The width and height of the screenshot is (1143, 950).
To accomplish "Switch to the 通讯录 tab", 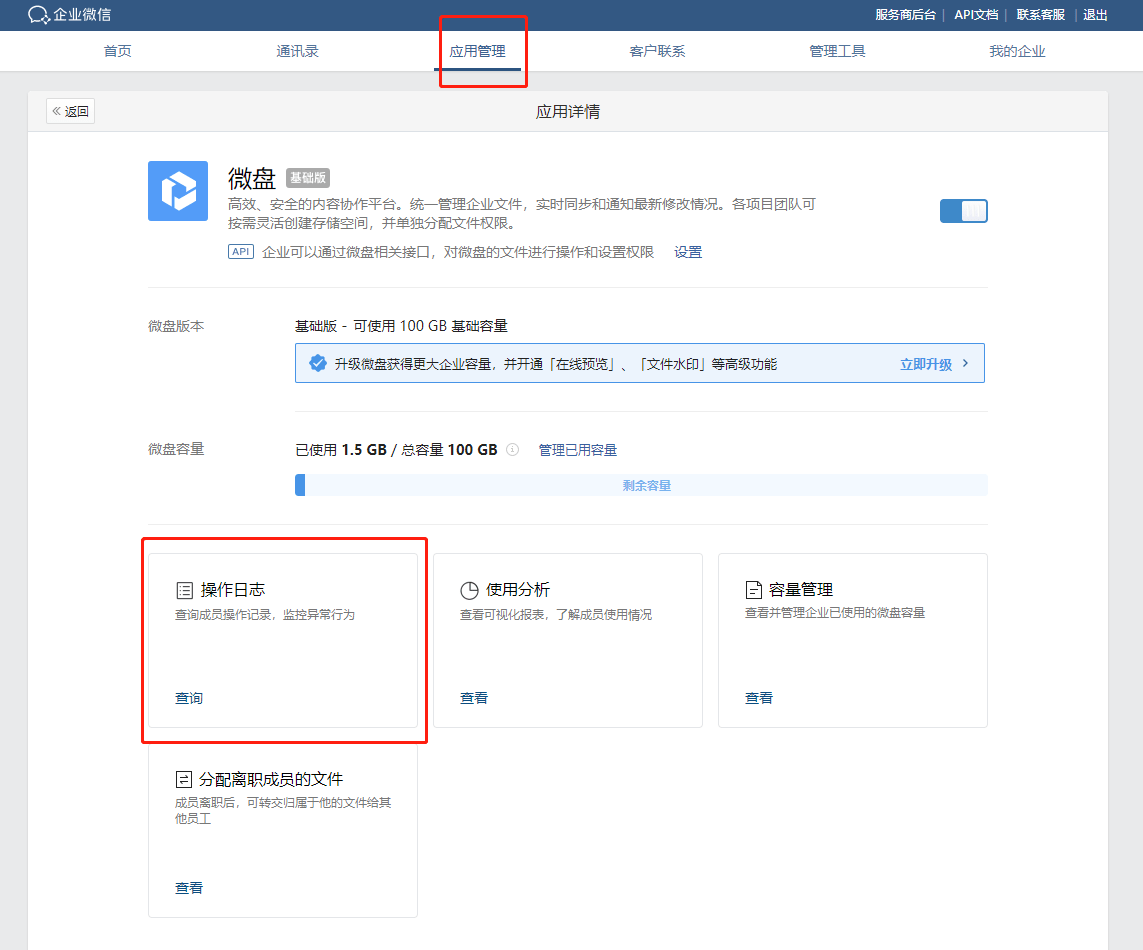I will click(297, 50).
